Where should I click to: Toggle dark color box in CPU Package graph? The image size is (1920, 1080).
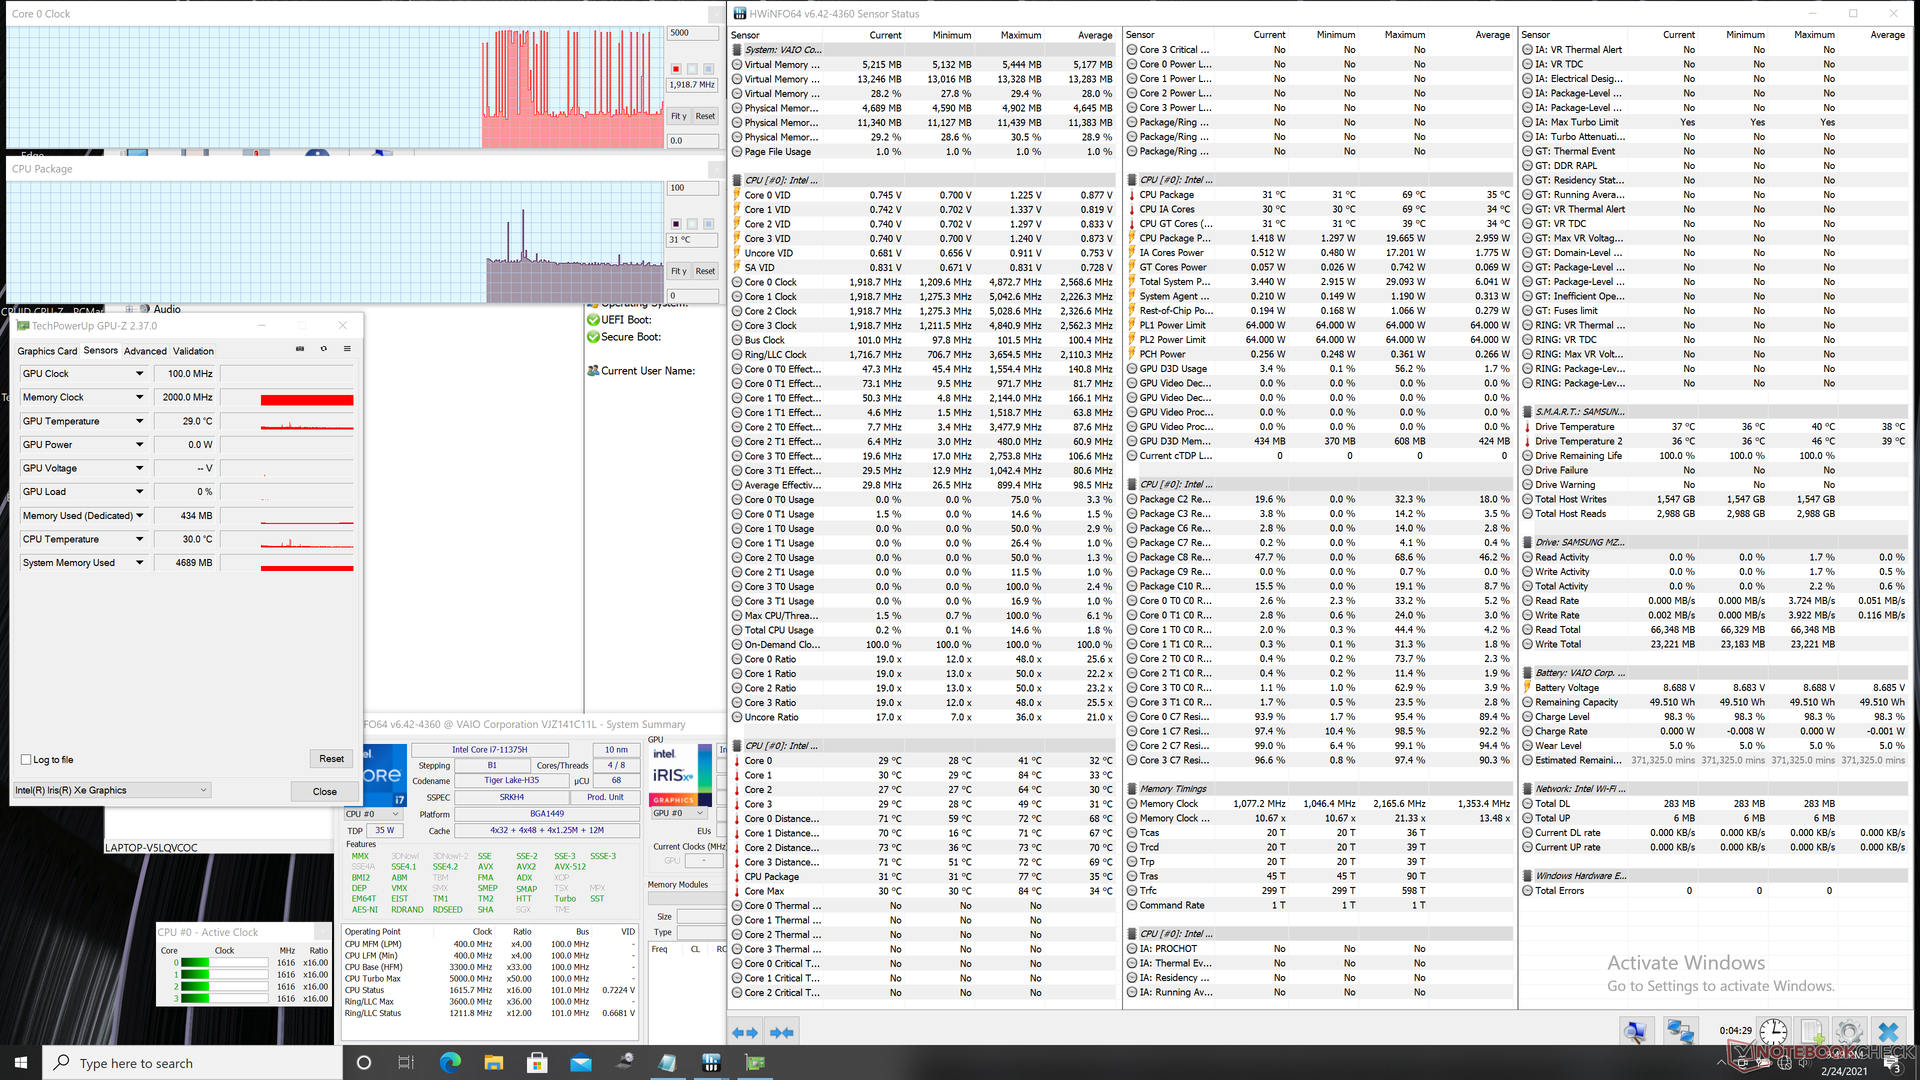(x=676, y=224)
